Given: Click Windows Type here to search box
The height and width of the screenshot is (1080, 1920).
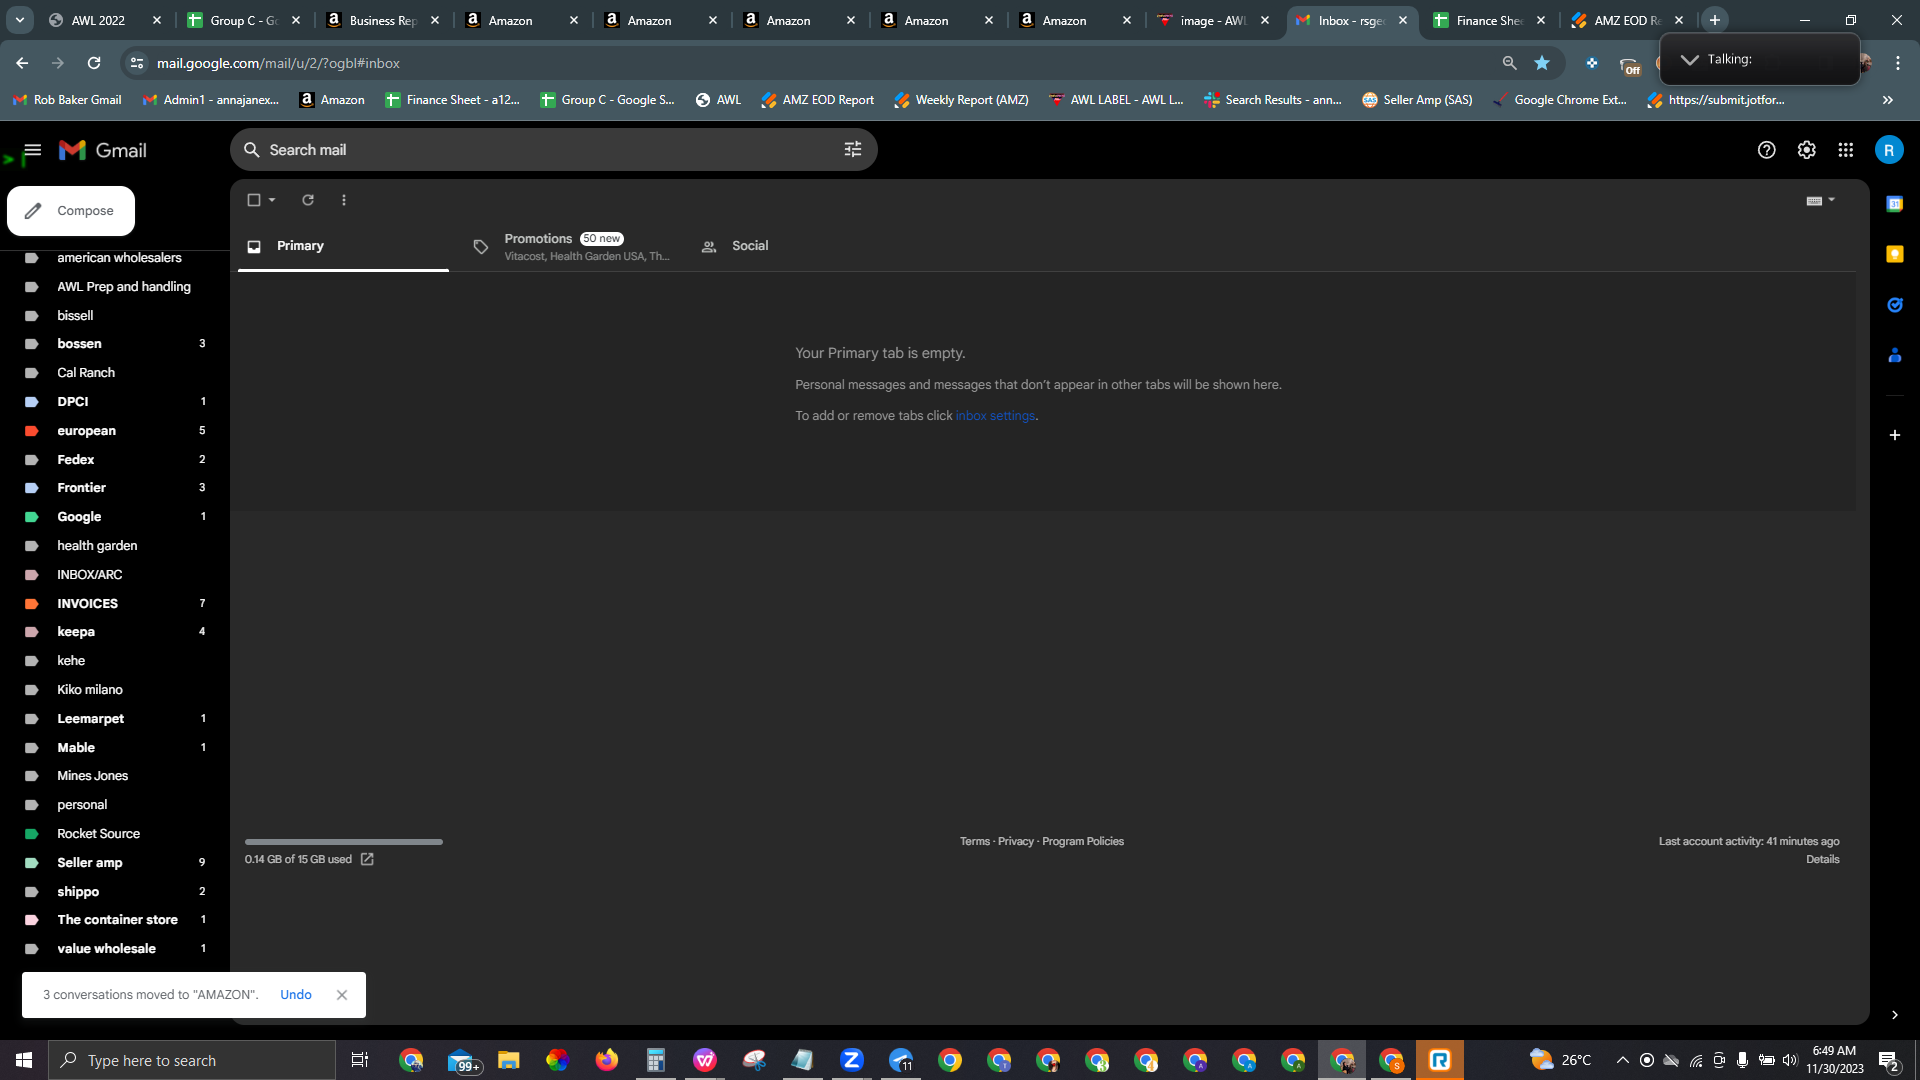Looking at the screenshot, I should (192, 1060).
